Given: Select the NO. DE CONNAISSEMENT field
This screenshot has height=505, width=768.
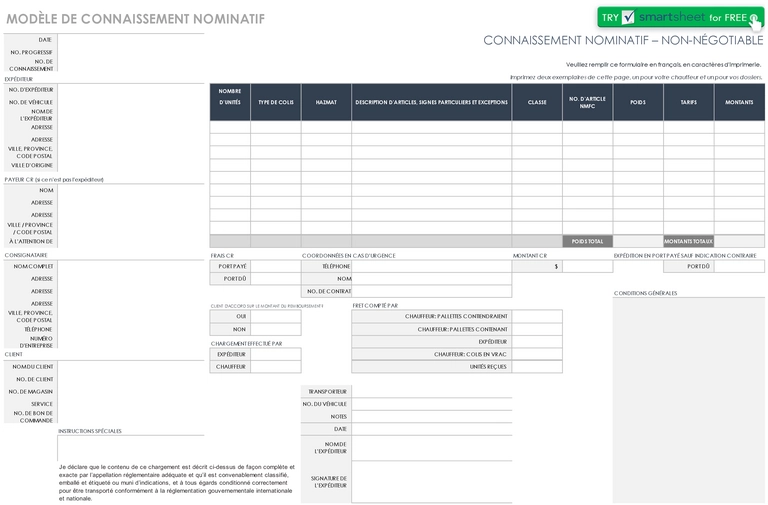Looking at the screenshot, I should 131,65.
